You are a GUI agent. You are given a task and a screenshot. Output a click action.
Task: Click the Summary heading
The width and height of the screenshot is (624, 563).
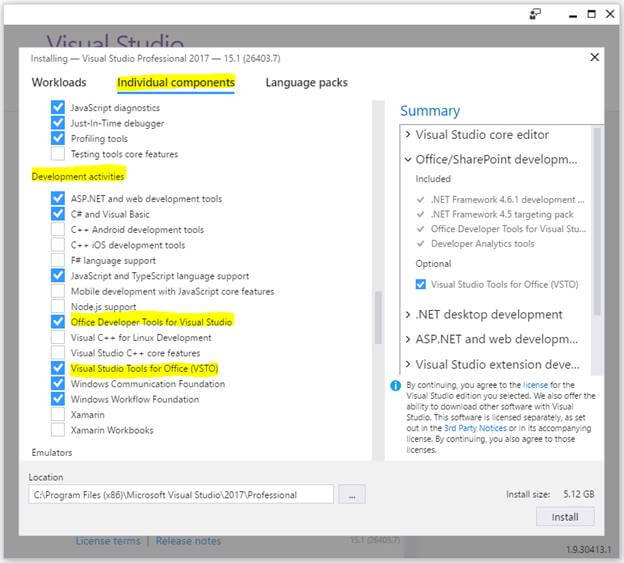point(430,111)
